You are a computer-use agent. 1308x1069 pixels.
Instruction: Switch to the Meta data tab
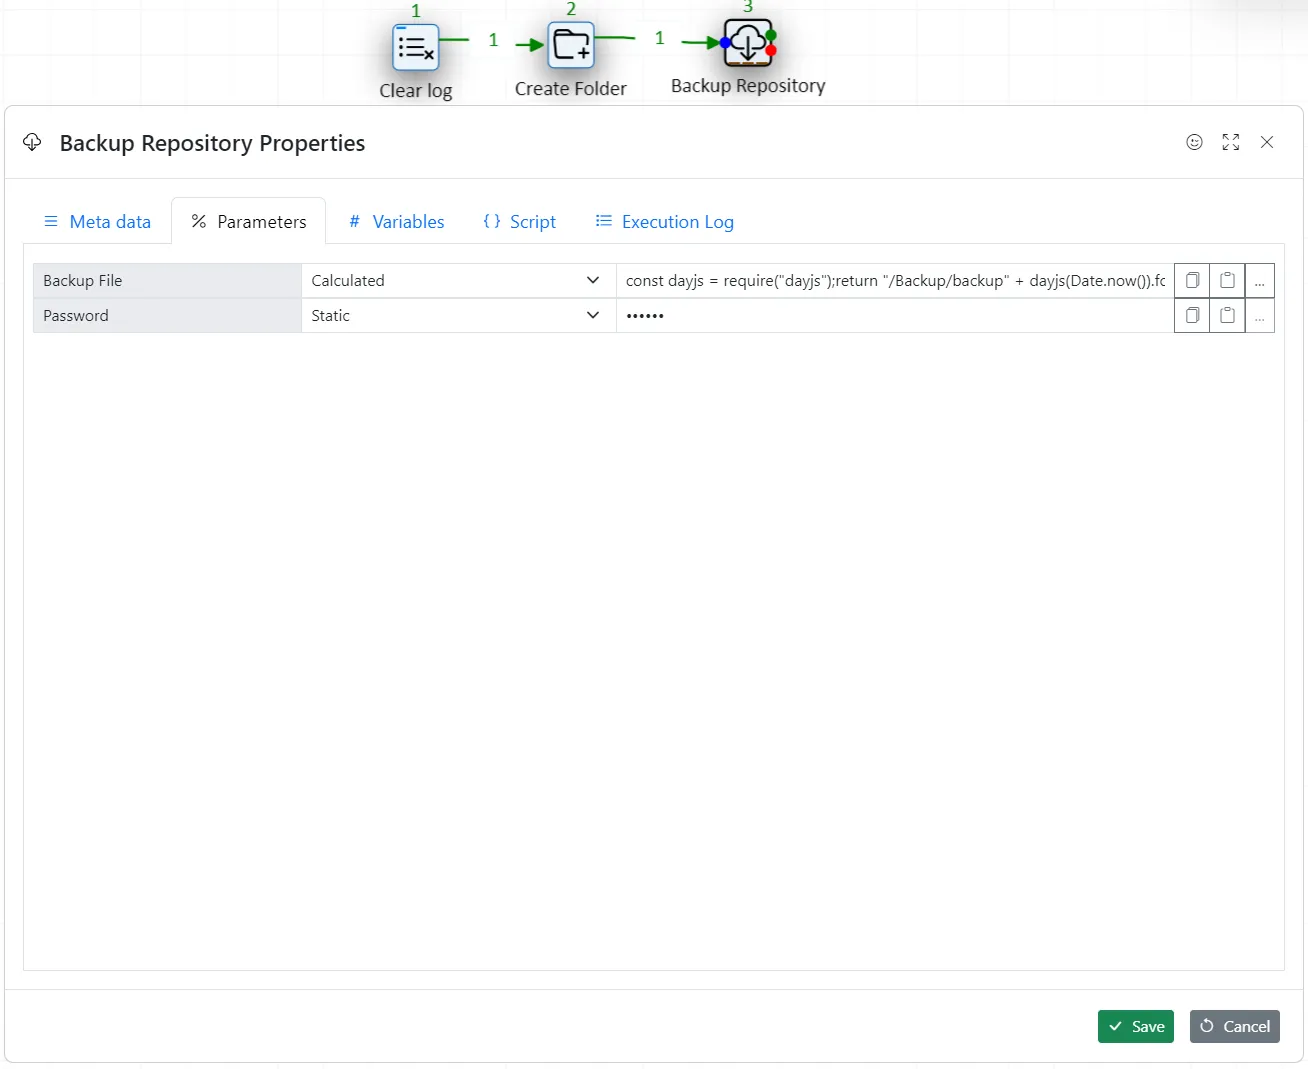point(97,222)
